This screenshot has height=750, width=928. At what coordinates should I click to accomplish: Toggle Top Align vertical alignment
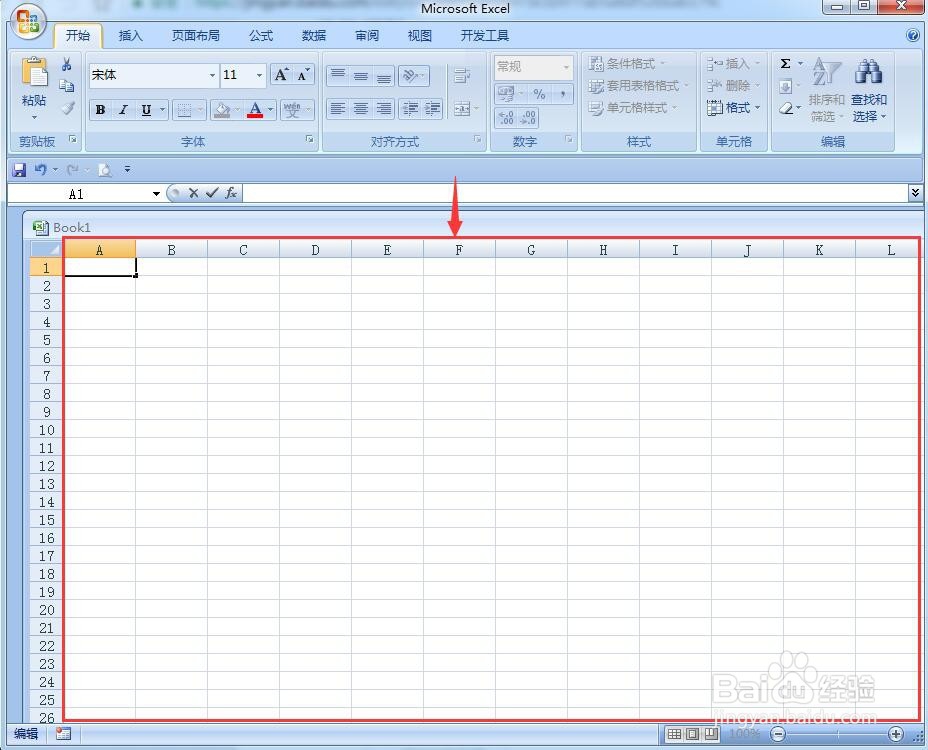(338, 75)
